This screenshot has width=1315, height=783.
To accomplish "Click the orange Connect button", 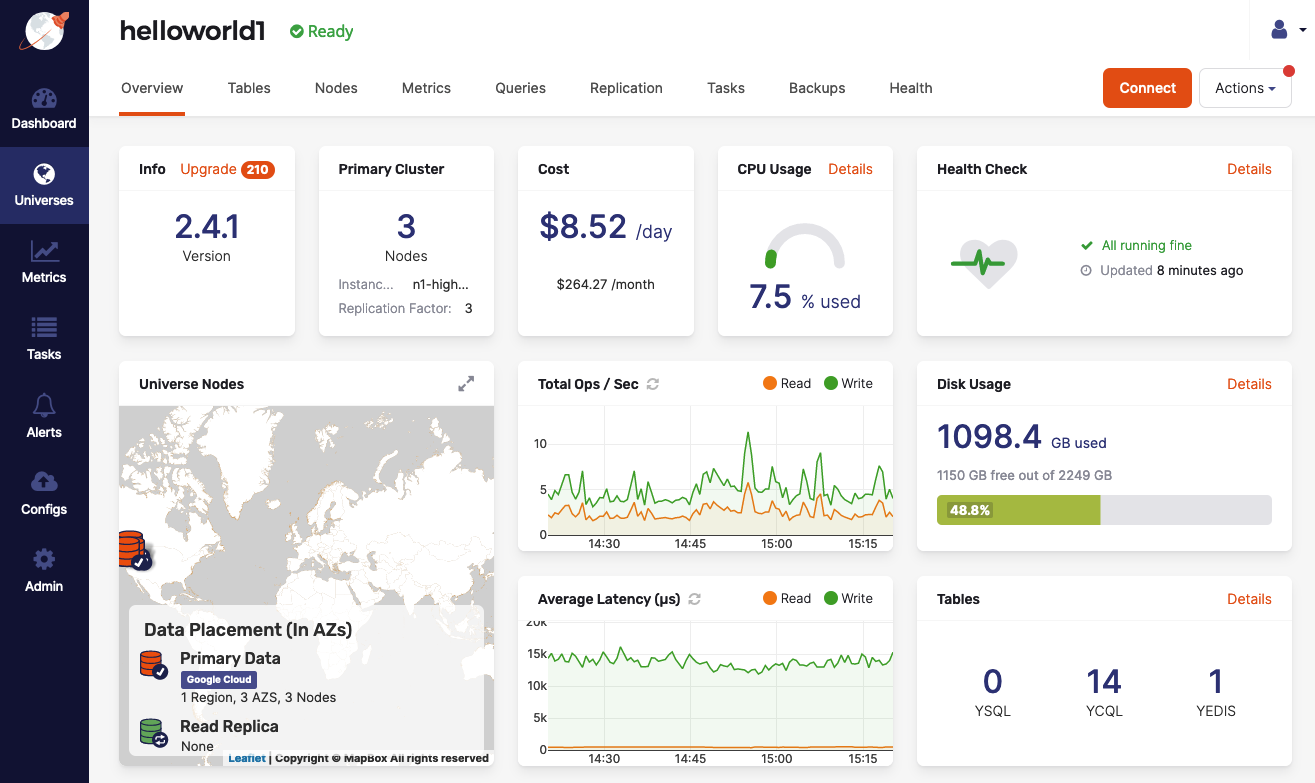I will (1147, 88).
